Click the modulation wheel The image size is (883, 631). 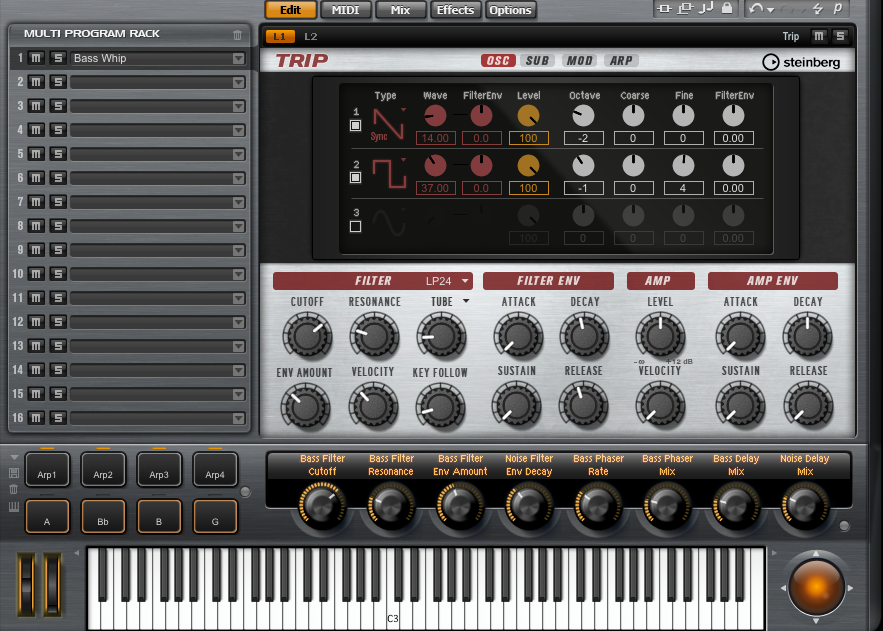pos(52,584)
